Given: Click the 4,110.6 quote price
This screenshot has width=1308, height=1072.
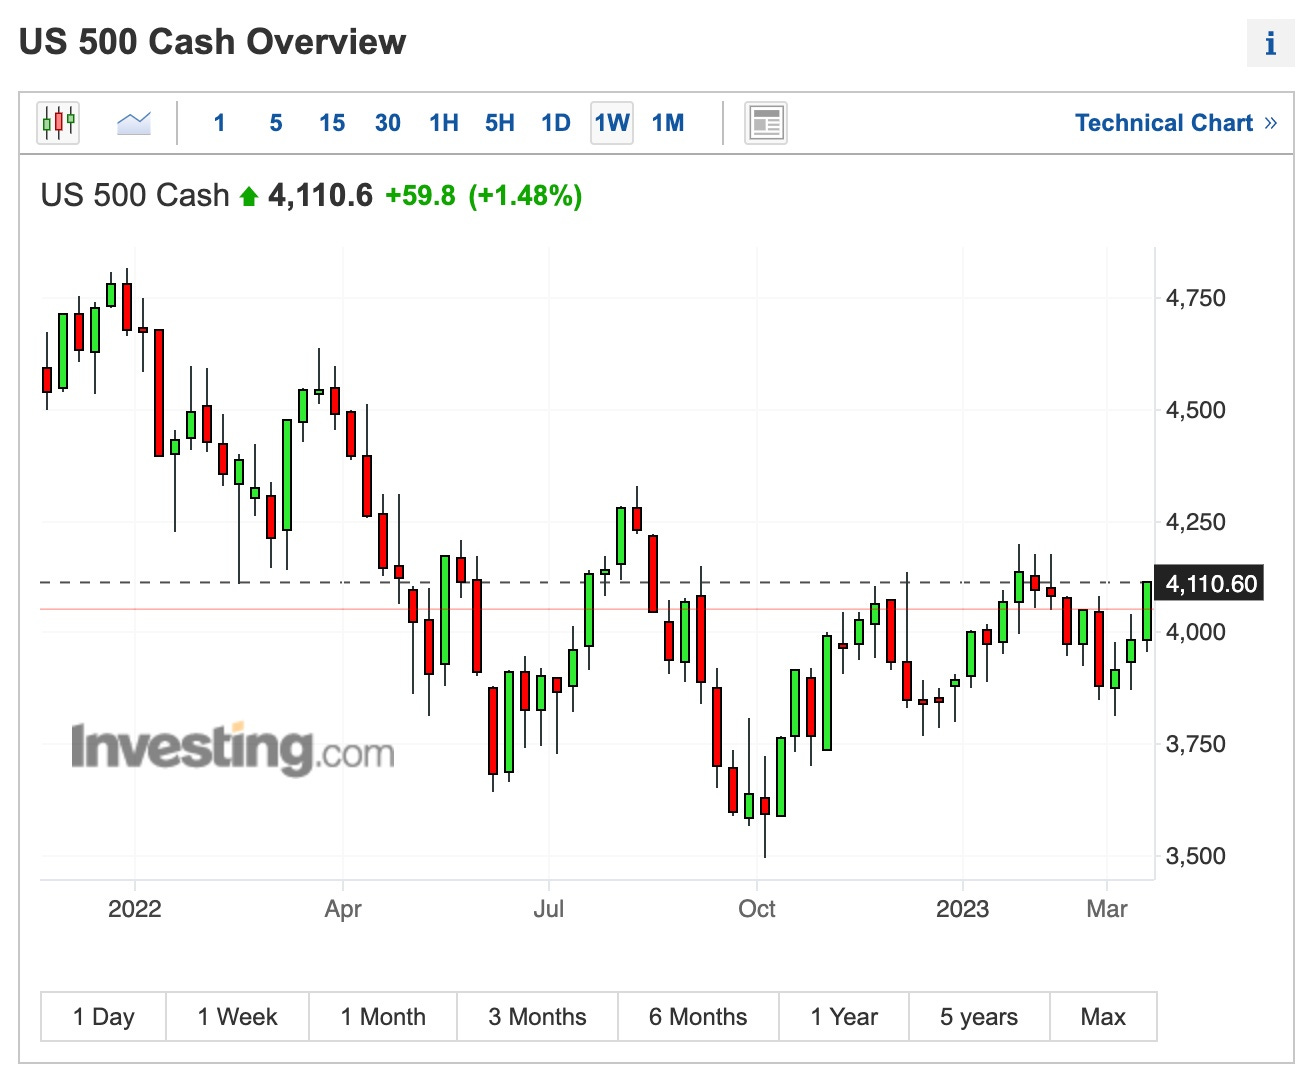Looking at the screenshot, I should [320, 195].
